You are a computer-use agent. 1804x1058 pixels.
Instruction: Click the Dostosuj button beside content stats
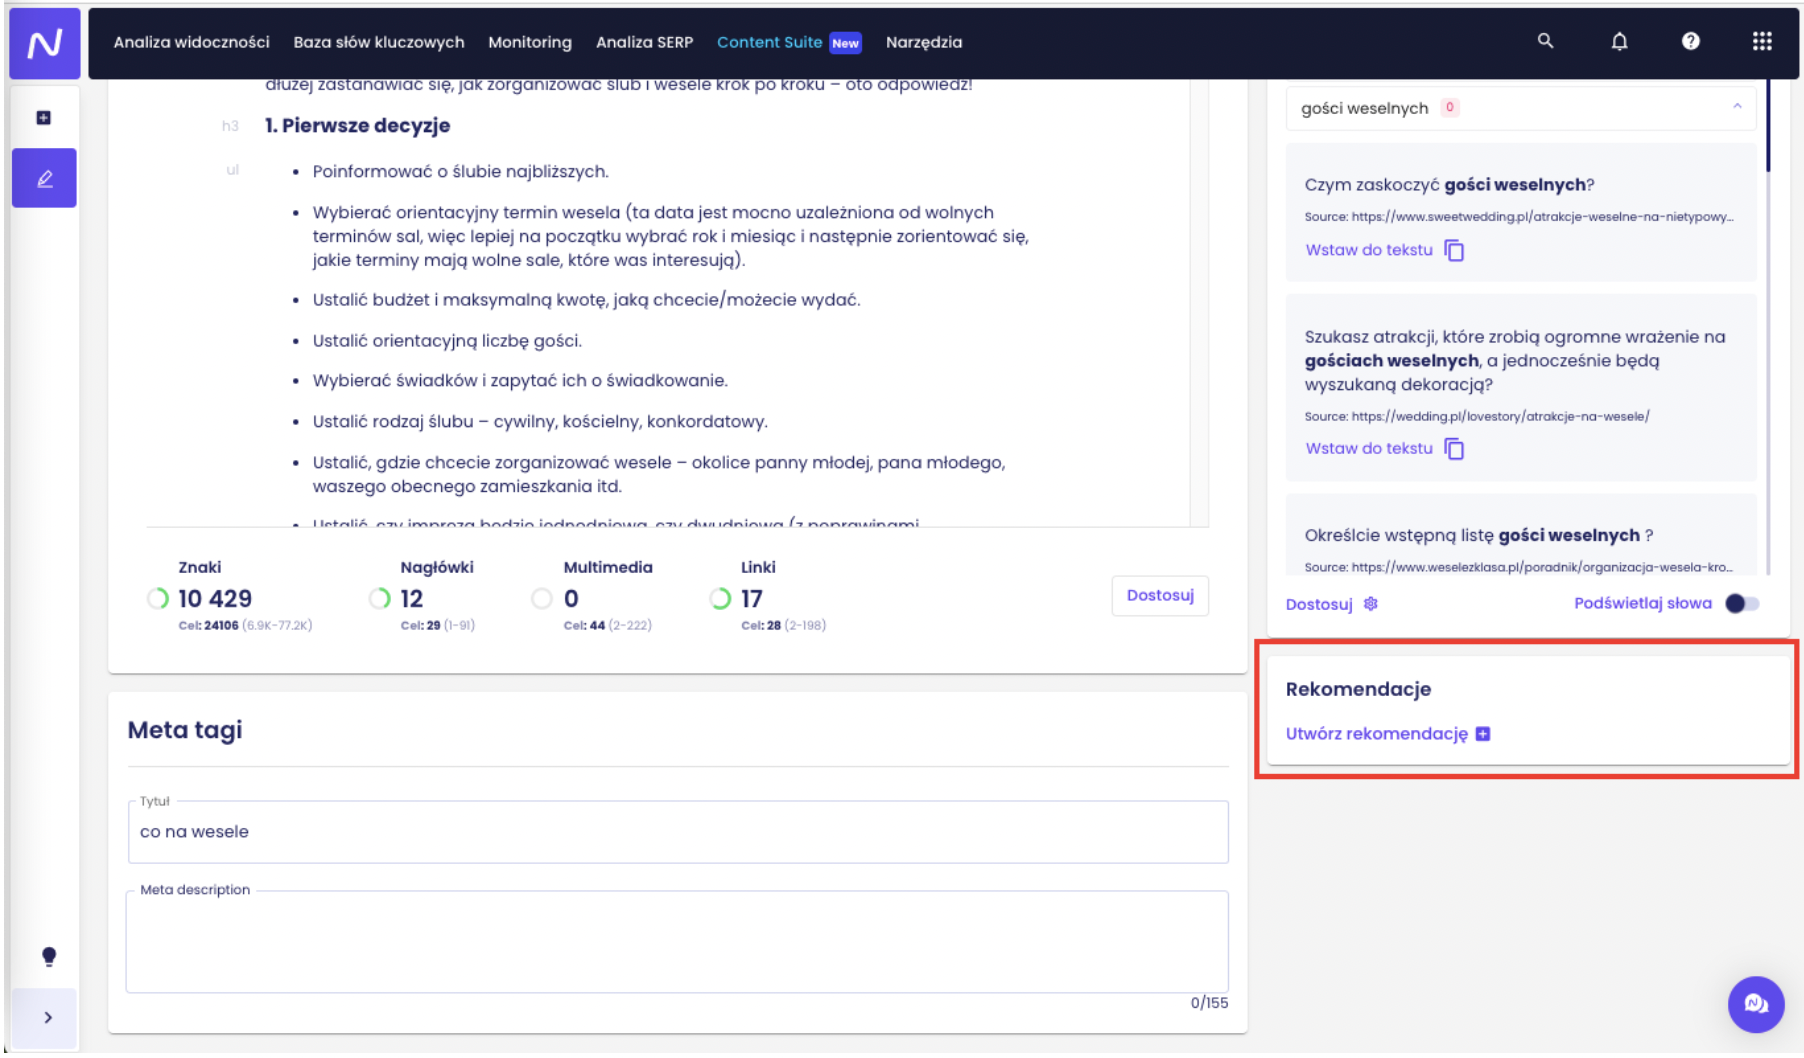click(1159, 596)
